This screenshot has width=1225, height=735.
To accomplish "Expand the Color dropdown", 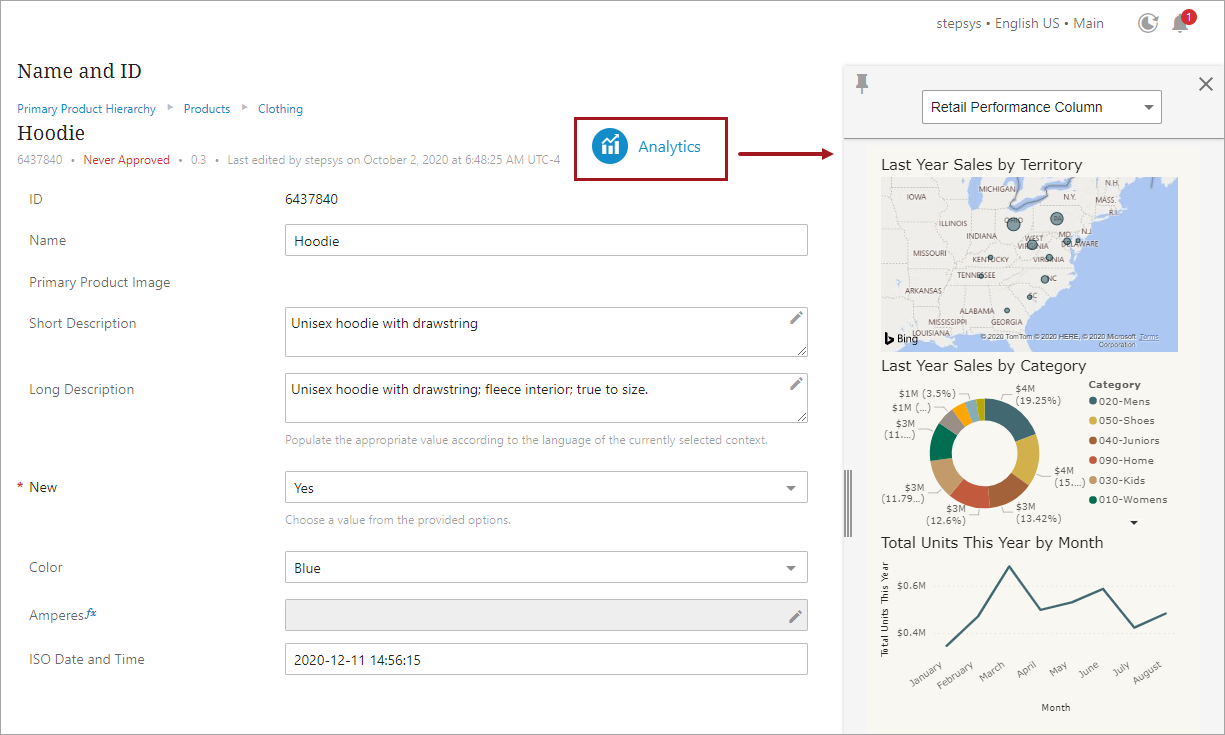I will click(x=791, y=568).
